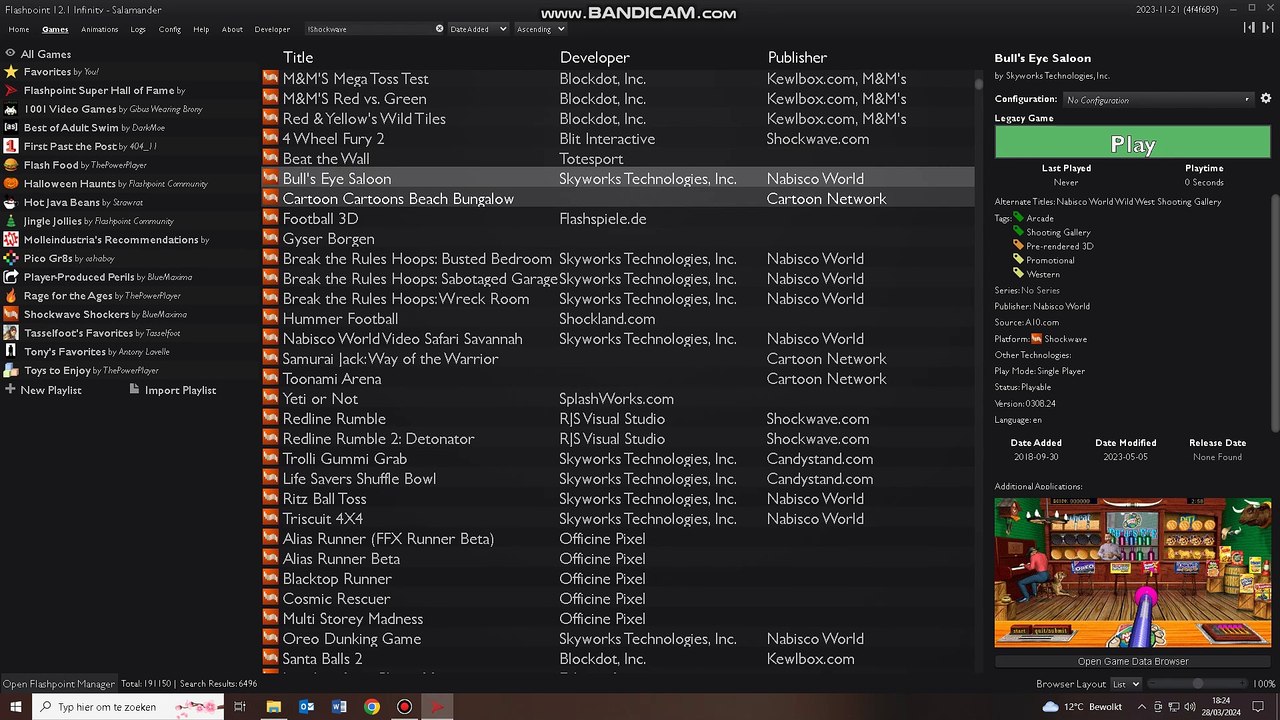Select the Redline Rumble 2: Detonator game row
Screen dimensions: 1280x720
click(x=618, y=438)
